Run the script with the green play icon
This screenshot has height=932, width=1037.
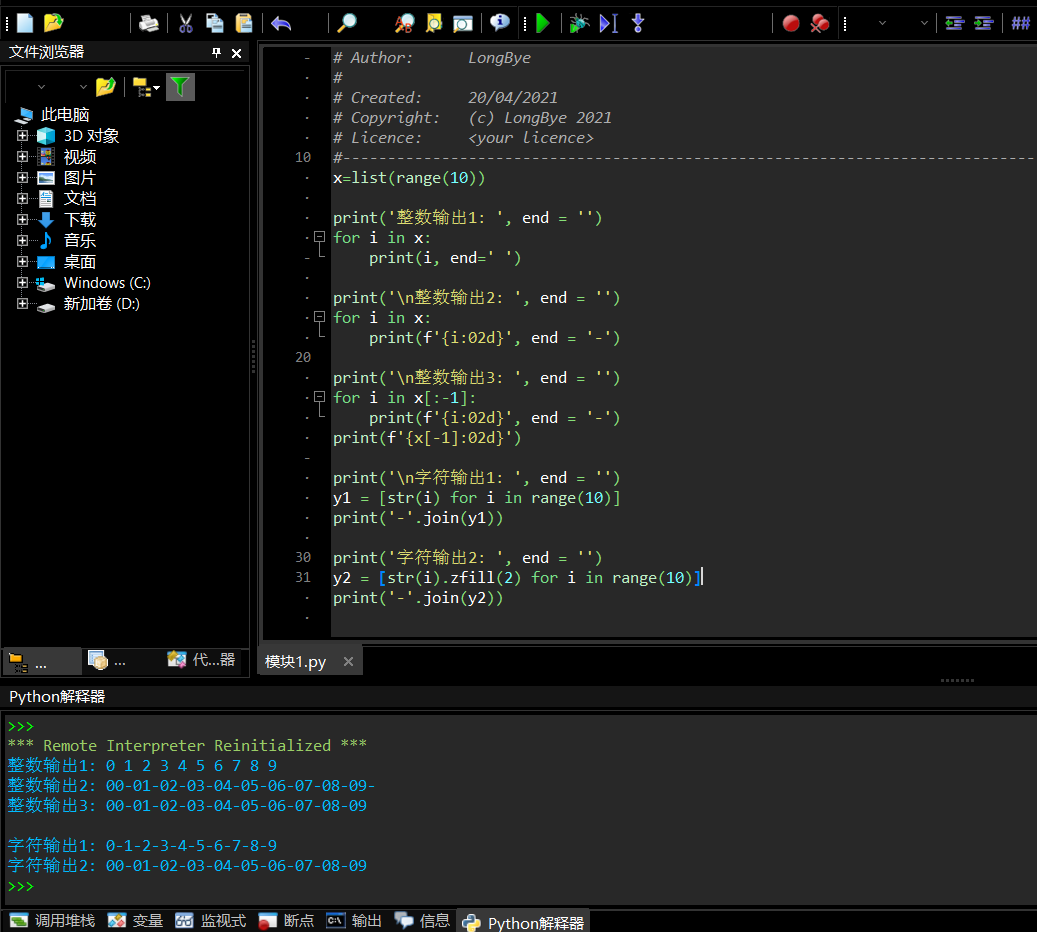(543, 23)
